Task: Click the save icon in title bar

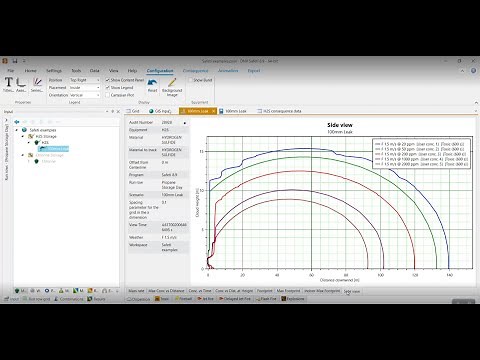Action: click(15, 61)
